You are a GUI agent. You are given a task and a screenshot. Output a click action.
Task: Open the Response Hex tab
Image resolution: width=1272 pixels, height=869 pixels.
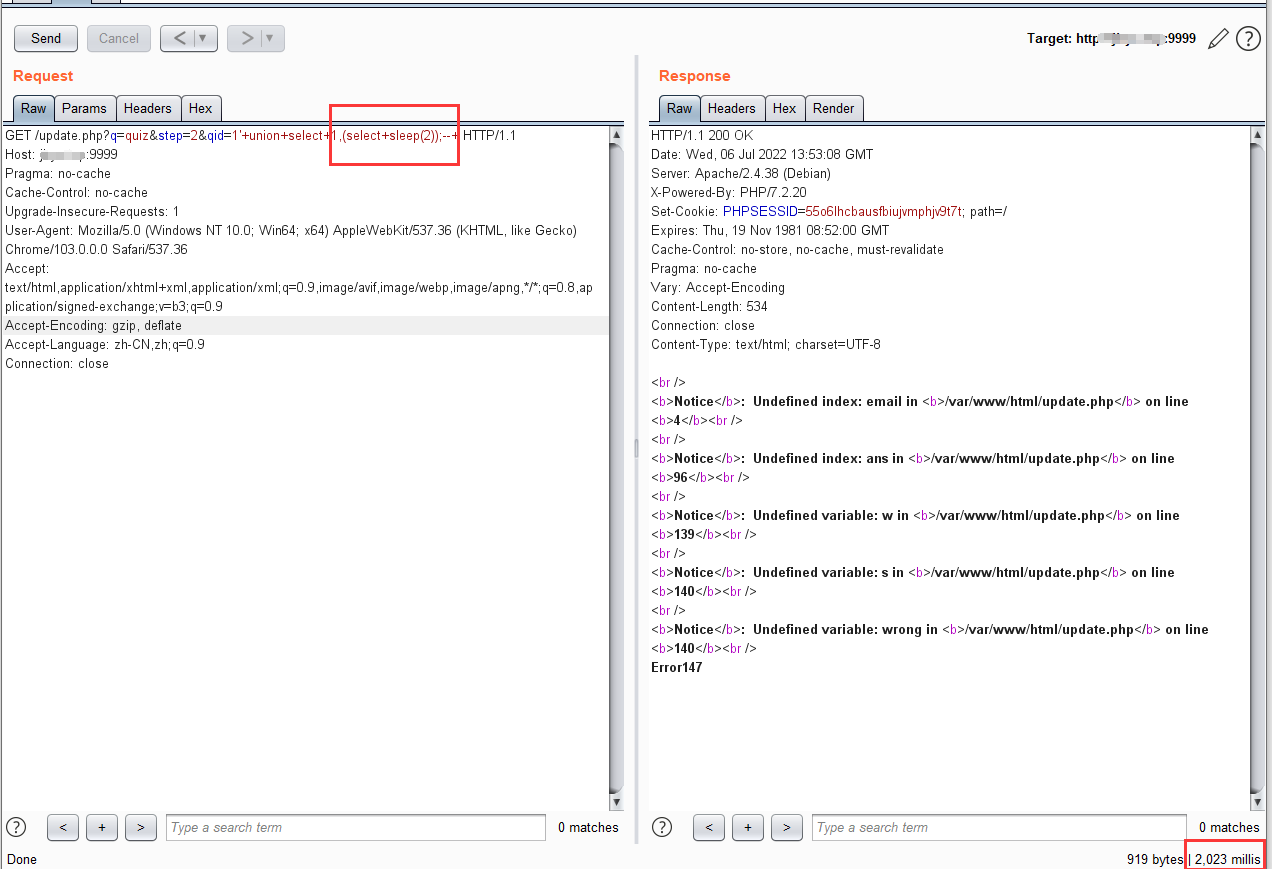point(785,108)
